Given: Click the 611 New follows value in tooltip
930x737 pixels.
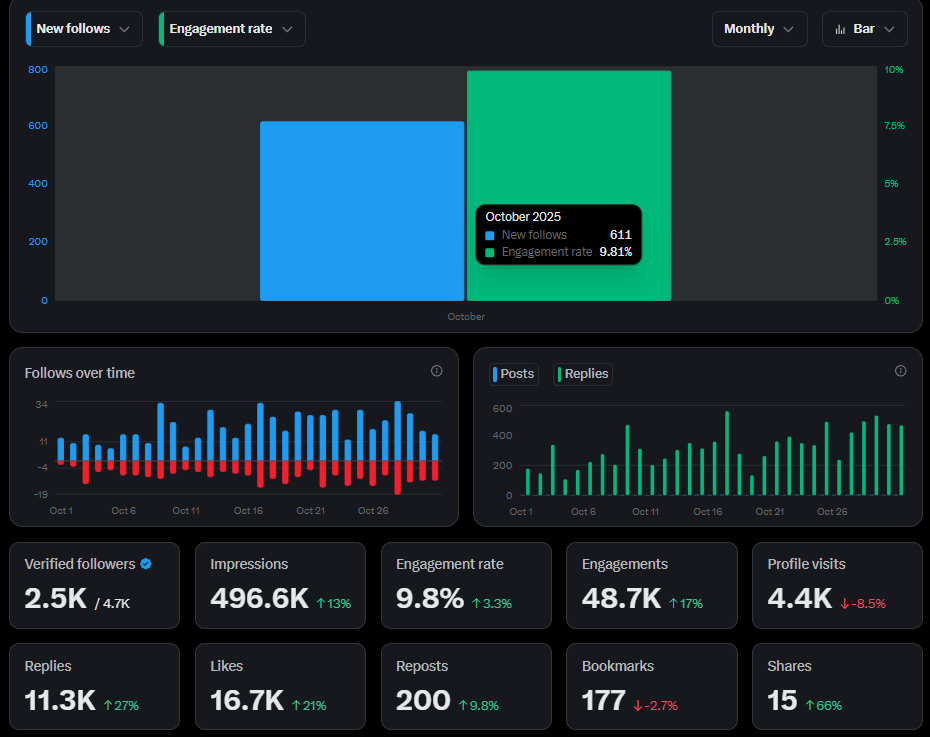Looking at the screenshot, I should 620,235.
